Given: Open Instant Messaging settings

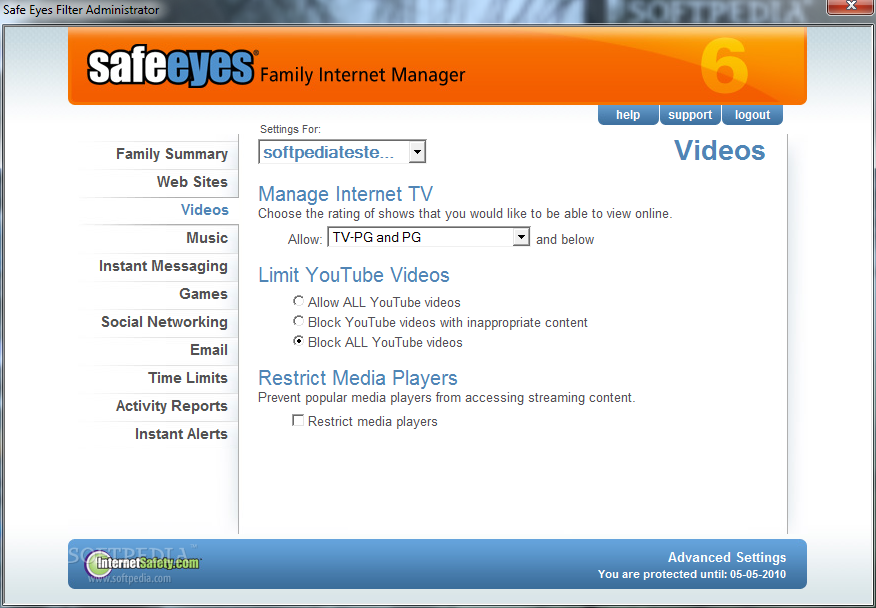Looking at the screenshot, I should click(x=163, y=266).
